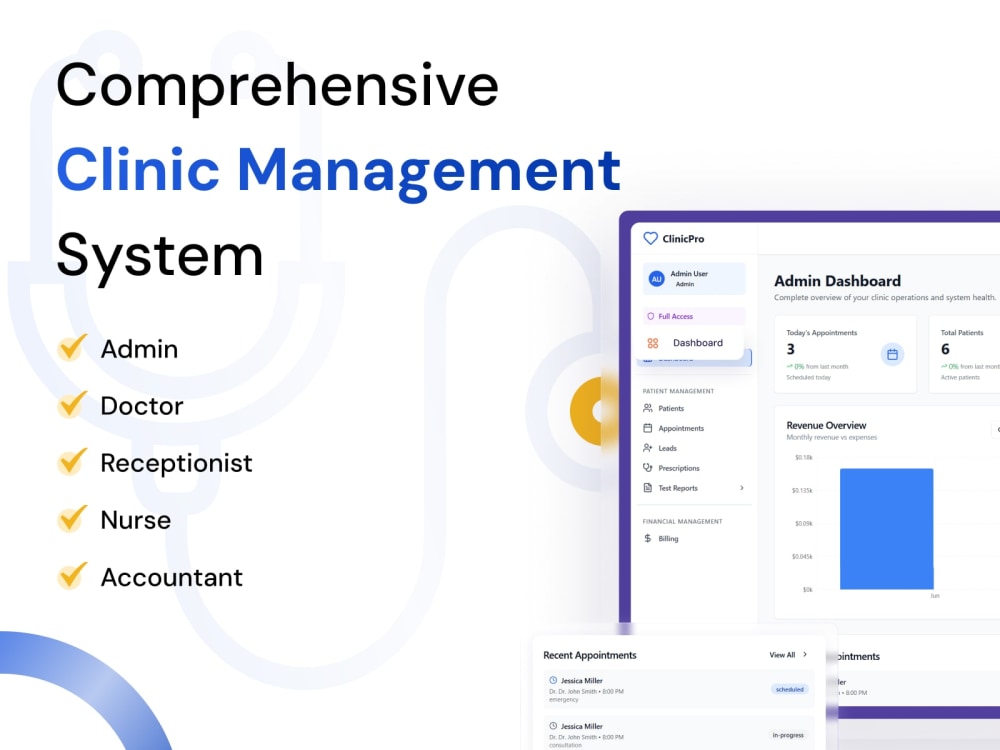The height and width of the screenshot is (750, 1000).
Task: Open the Patients menu item
Action: (694, 408)
